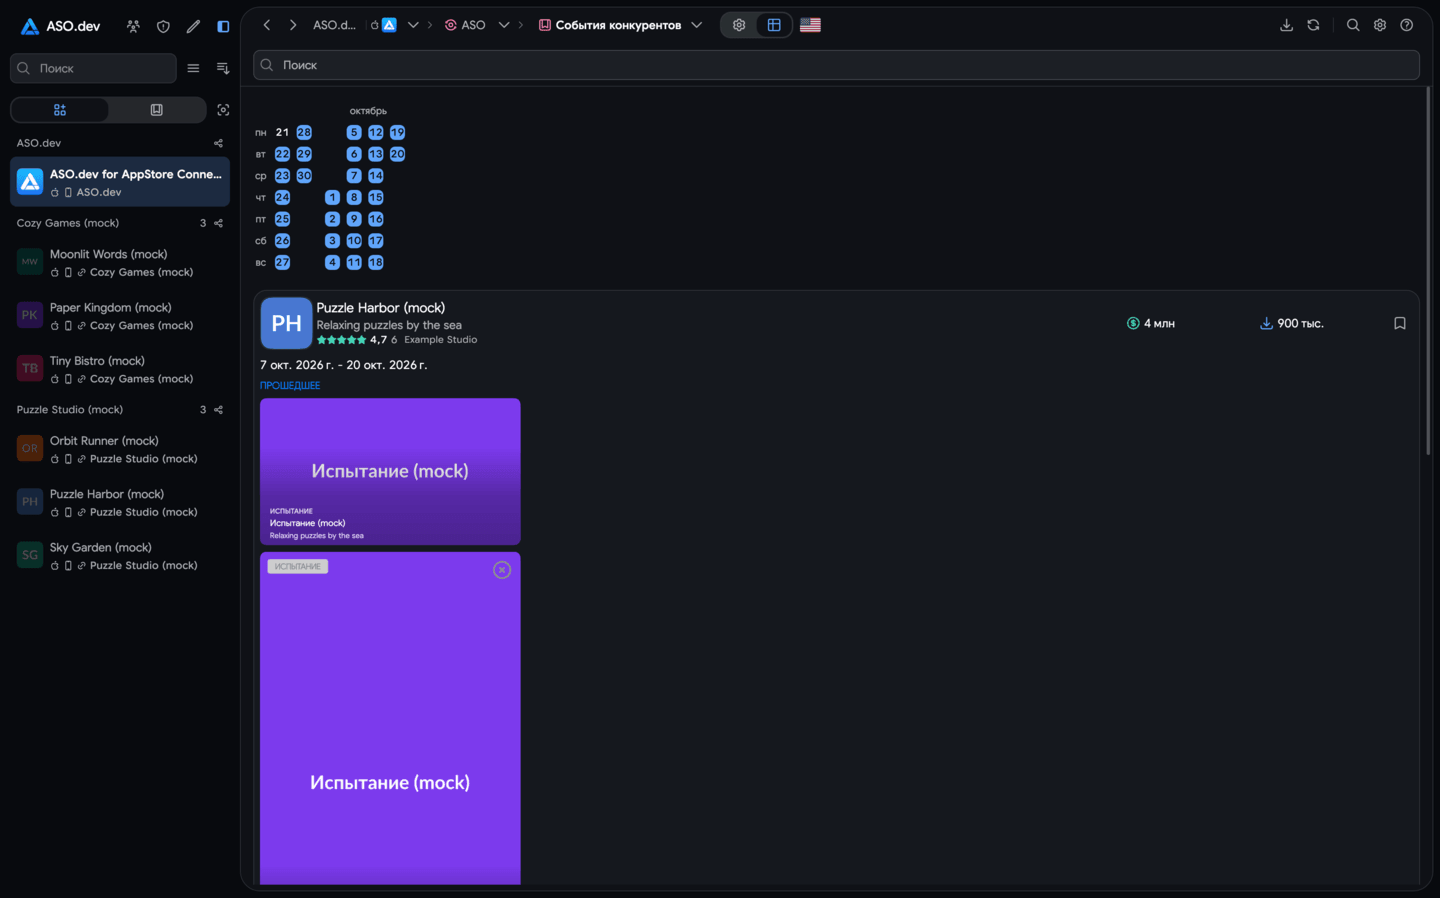Switch to the bookmarks tab in sidebar
Image resolution: width=1440 pixels, height=898 pixels.
157,110
